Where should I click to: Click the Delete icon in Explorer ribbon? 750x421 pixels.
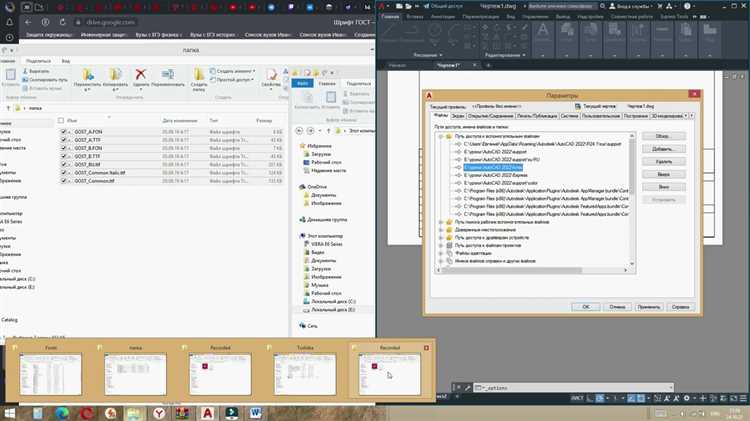[x=141, y=73]
